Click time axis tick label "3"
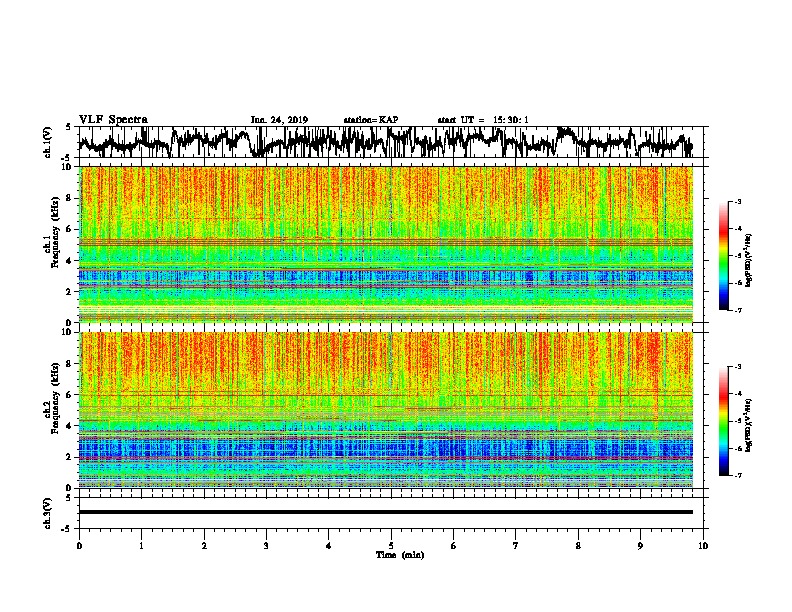The image size is (792, 612). [x=266, y=546]
